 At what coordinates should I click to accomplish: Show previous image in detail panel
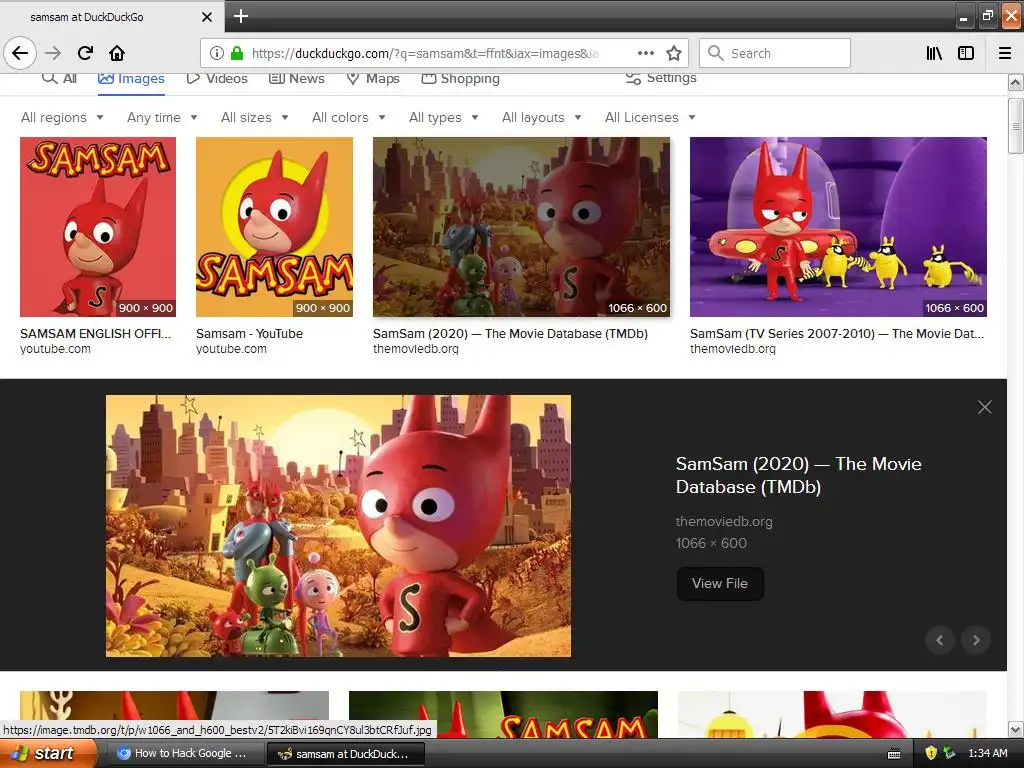coord(940,640)
